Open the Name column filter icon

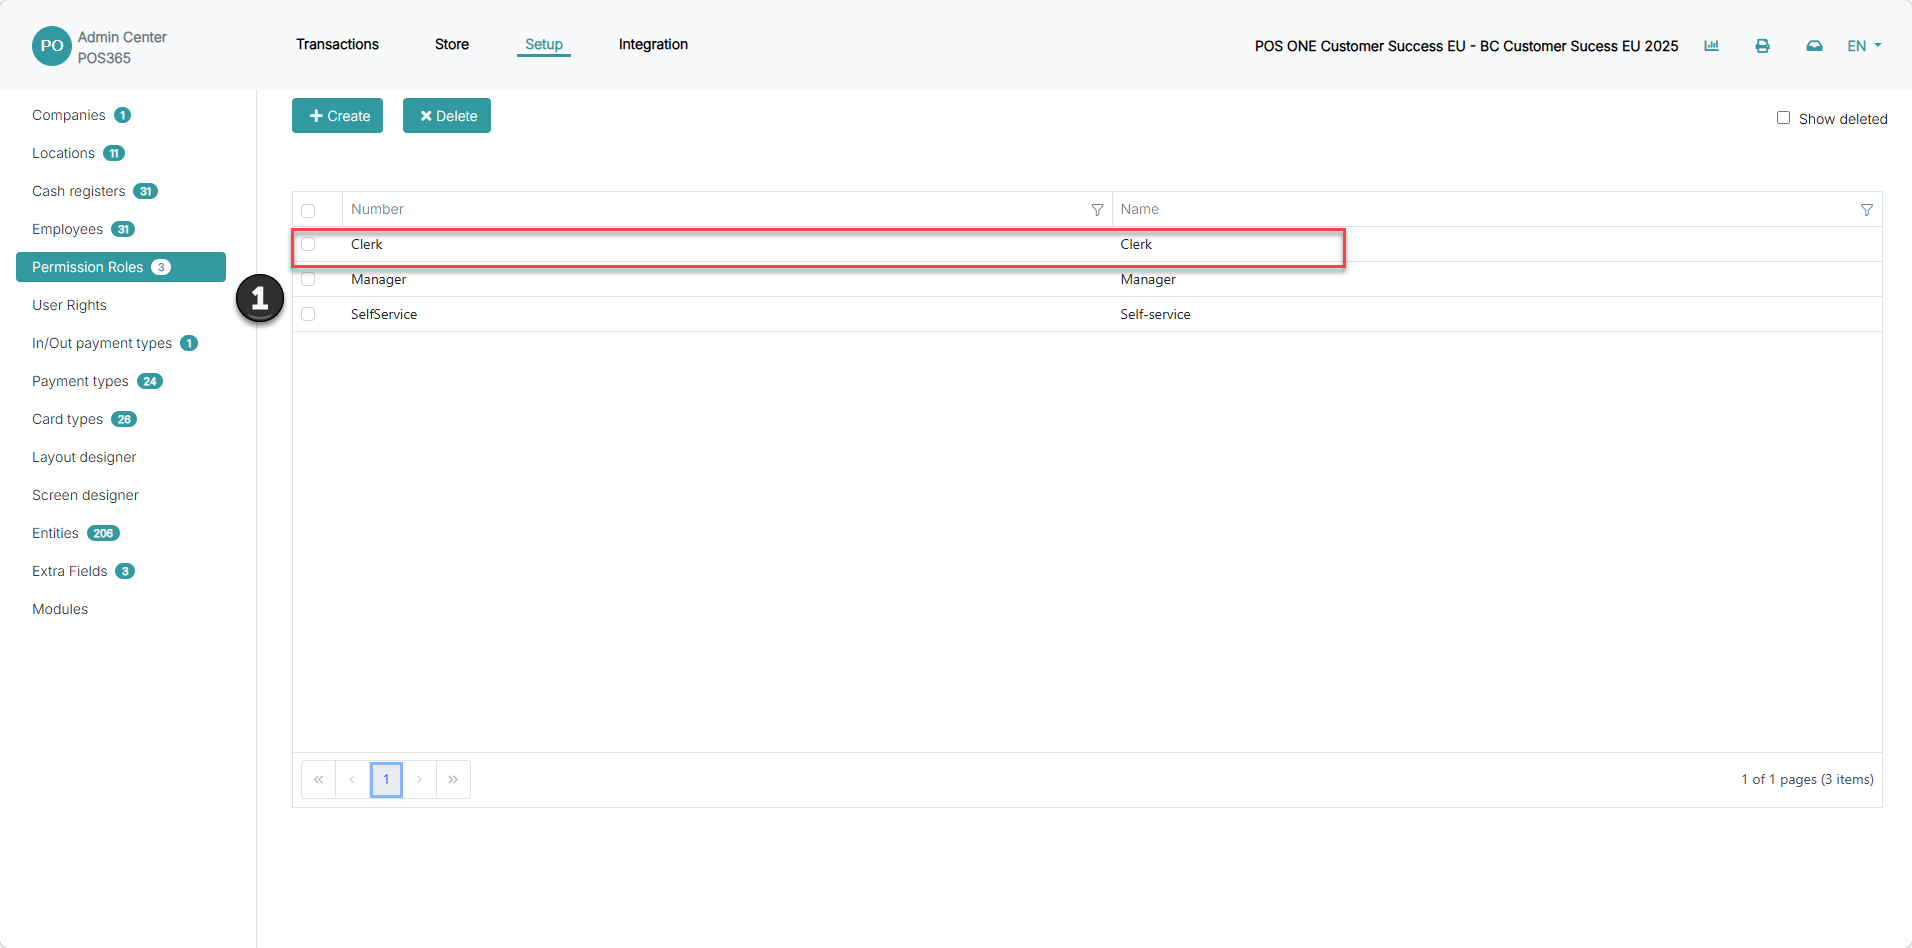[1866, 210]
